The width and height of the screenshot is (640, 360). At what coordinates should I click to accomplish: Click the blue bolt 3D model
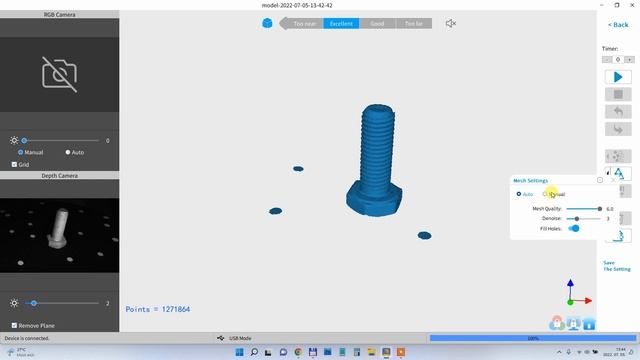[374, 160]
